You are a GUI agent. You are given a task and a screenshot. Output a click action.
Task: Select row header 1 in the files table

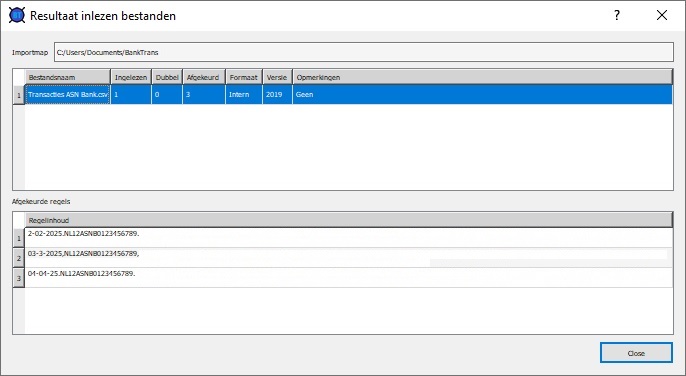pos(18,95)
